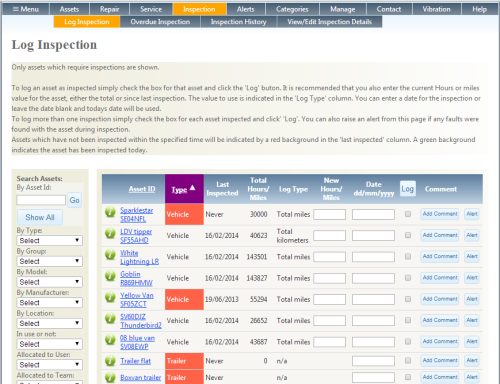The image size is (500, 384).
Task: Switch to Inspection History tab
Action: (x=238, y=22)
